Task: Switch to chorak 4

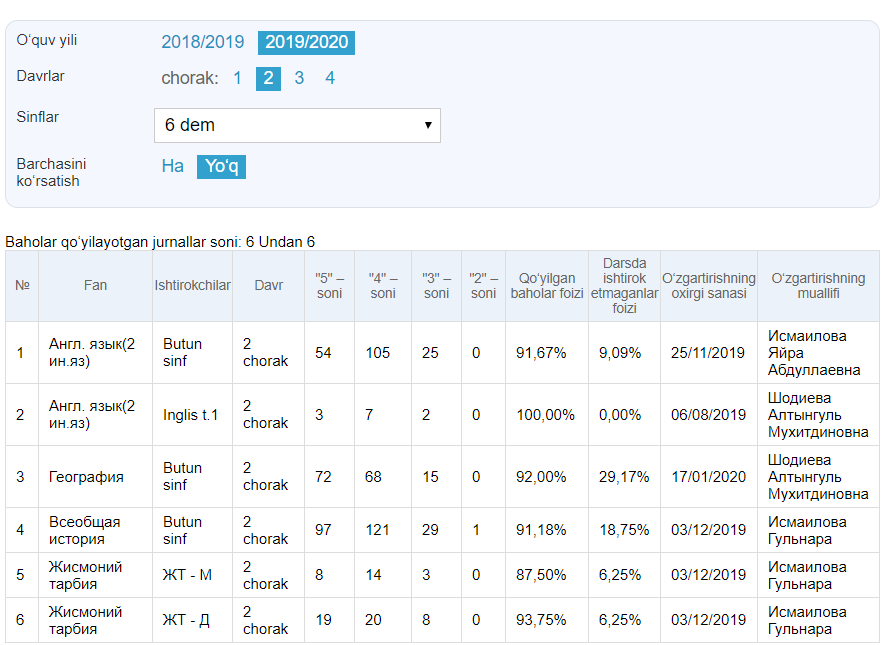Action: coord(330,78)
